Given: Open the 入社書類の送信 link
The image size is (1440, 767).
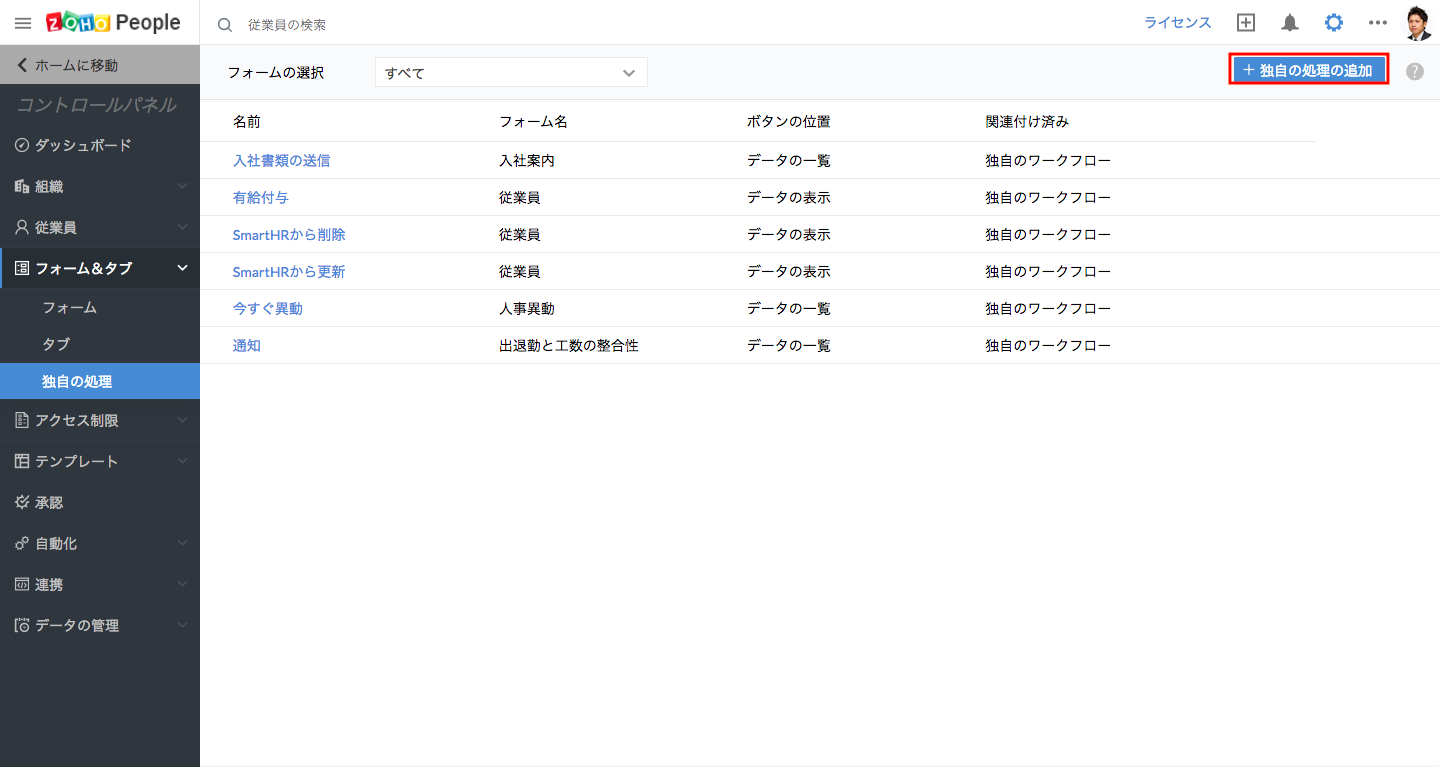Looking at the screenshot, I should tap(281, 160).
